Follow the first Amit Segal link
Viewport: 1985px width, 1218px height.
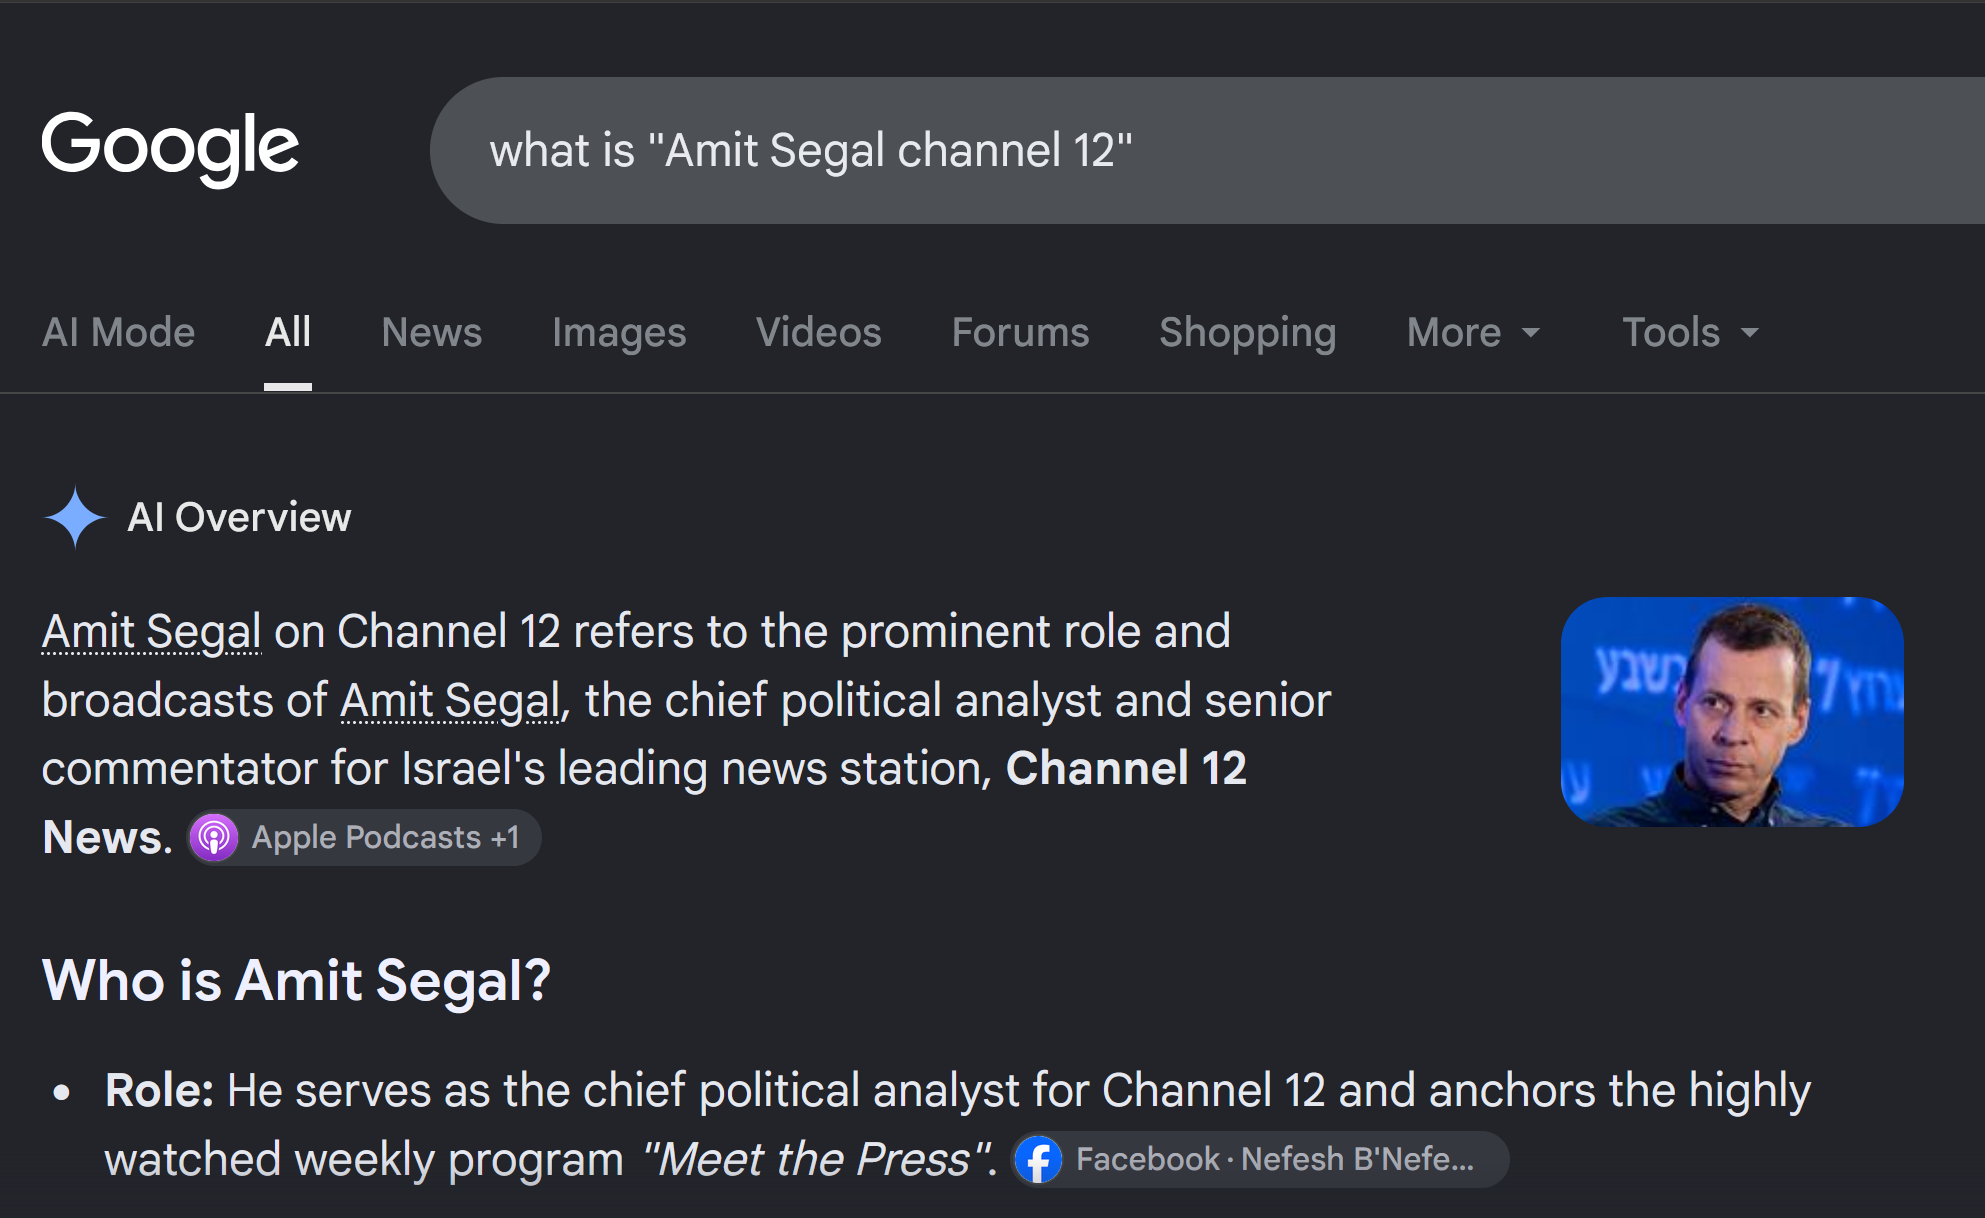coord(152,632)
